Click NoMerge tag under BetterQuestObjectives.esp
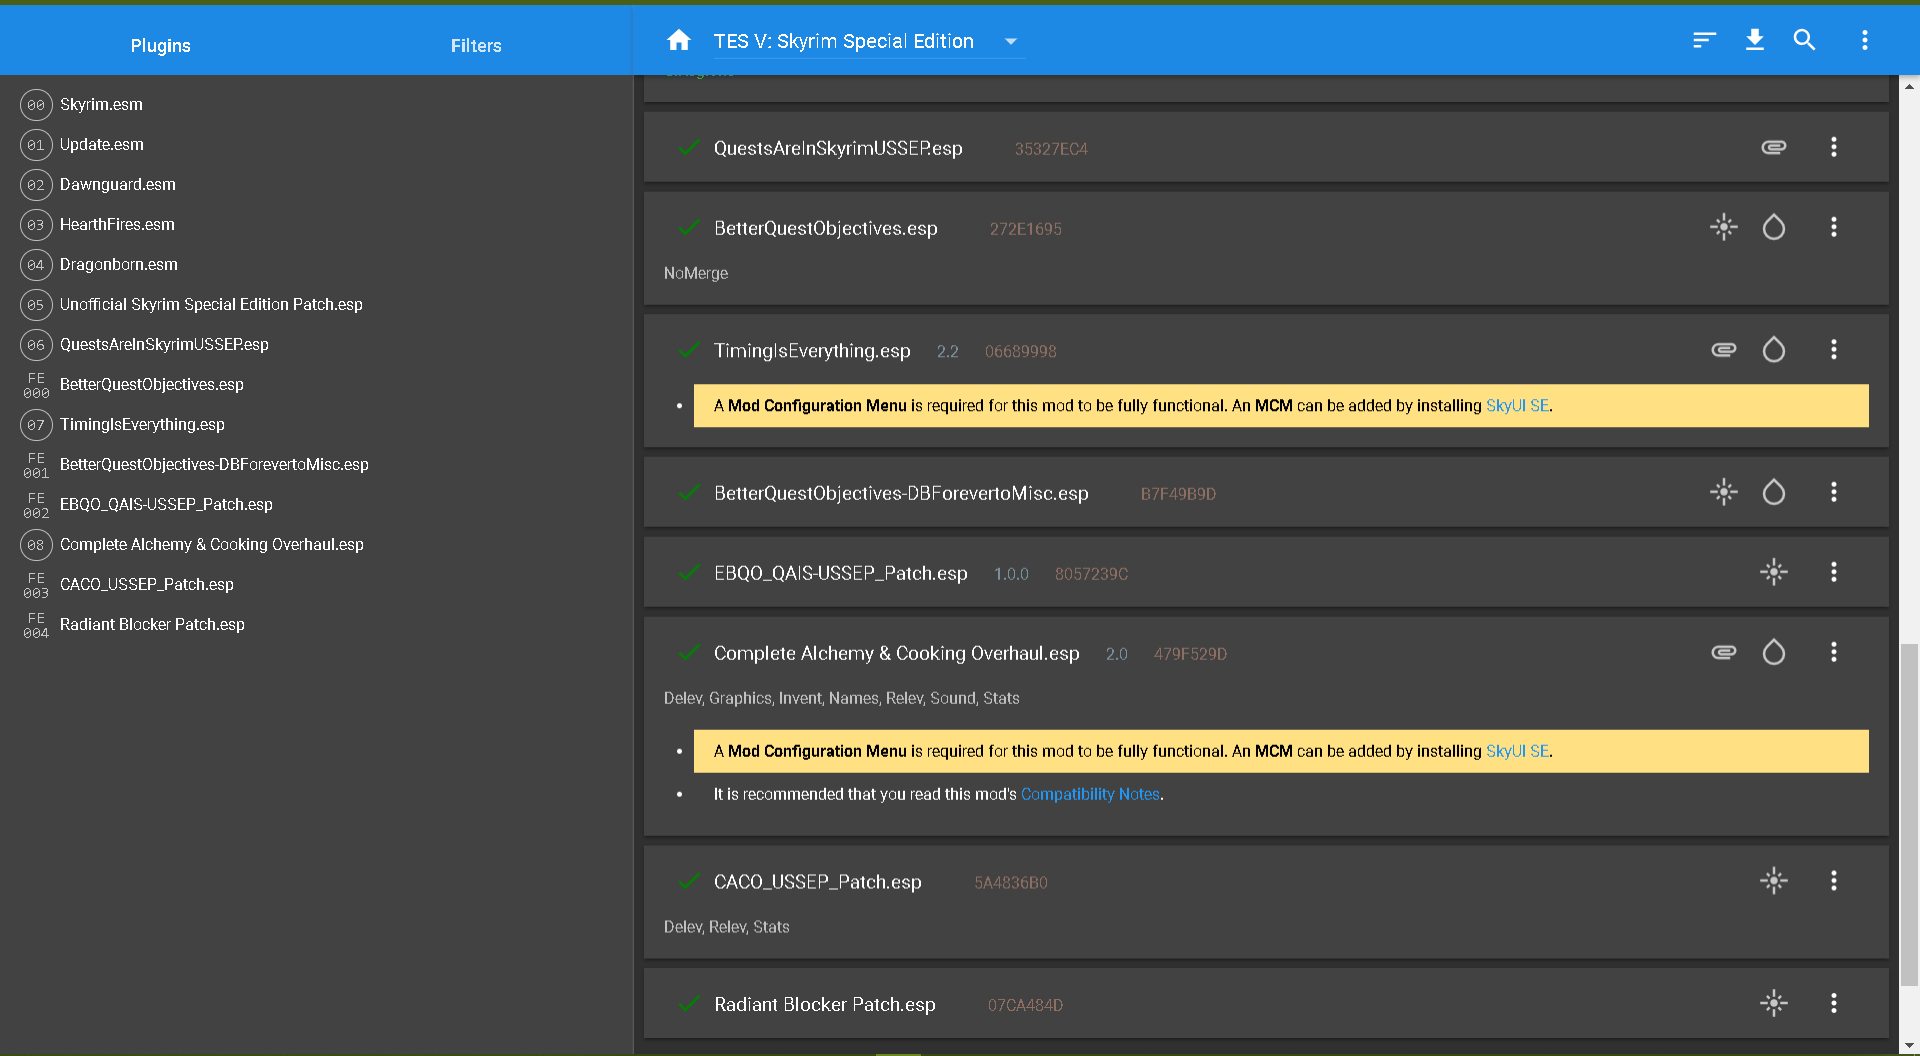 click(696, 273)
